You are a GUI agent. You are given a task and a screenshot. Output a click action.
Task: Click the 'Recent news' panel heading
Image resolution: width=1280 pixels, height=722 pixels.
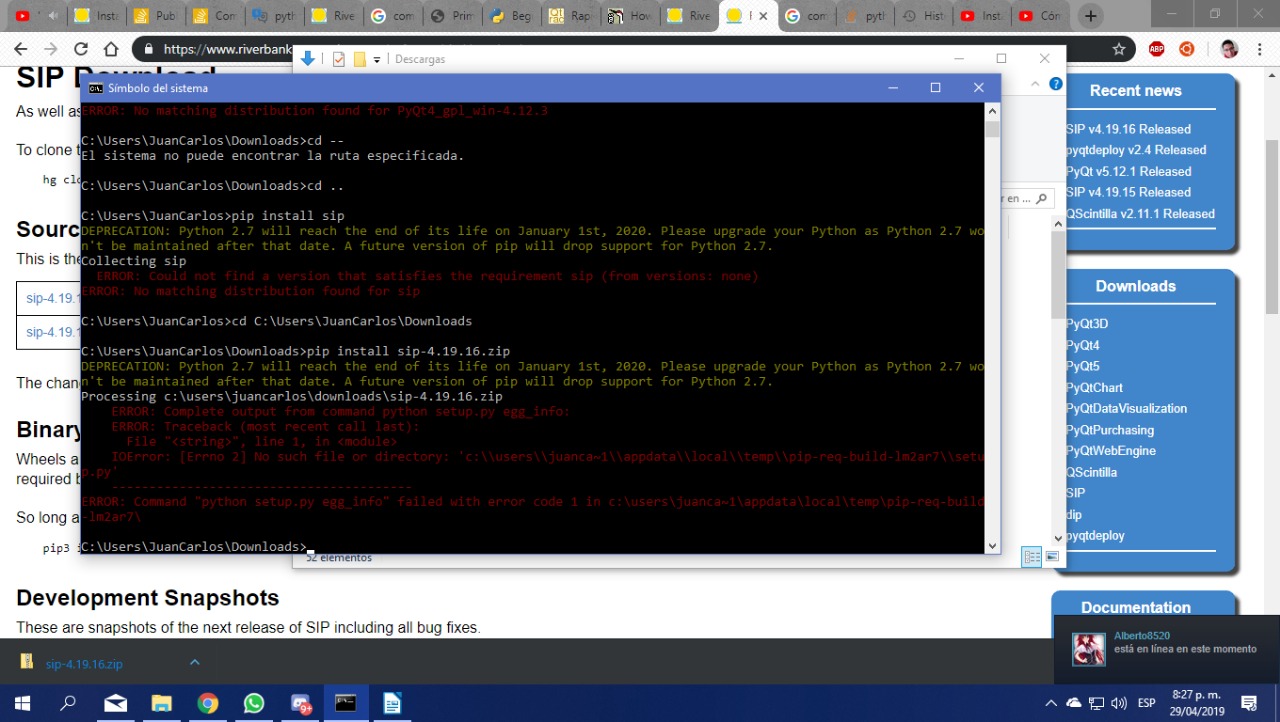[1136, 91]
